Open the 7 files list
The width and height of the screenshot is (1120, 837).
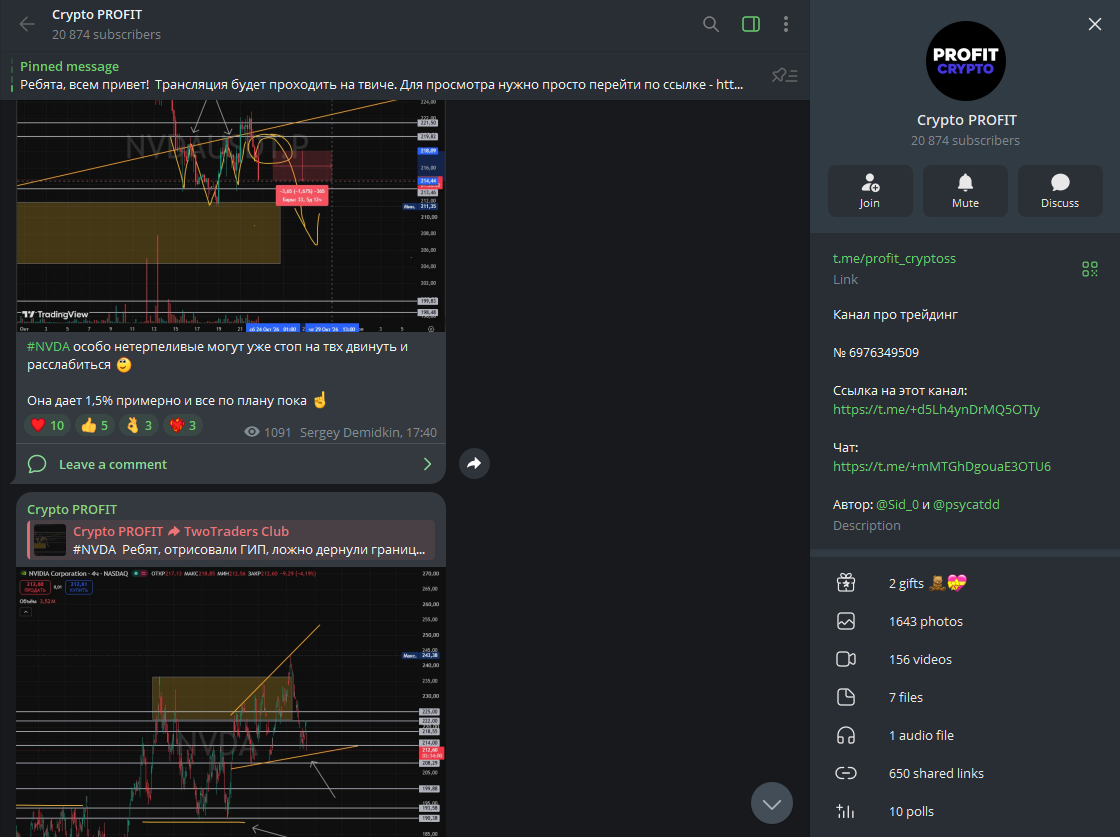(965, 697)
